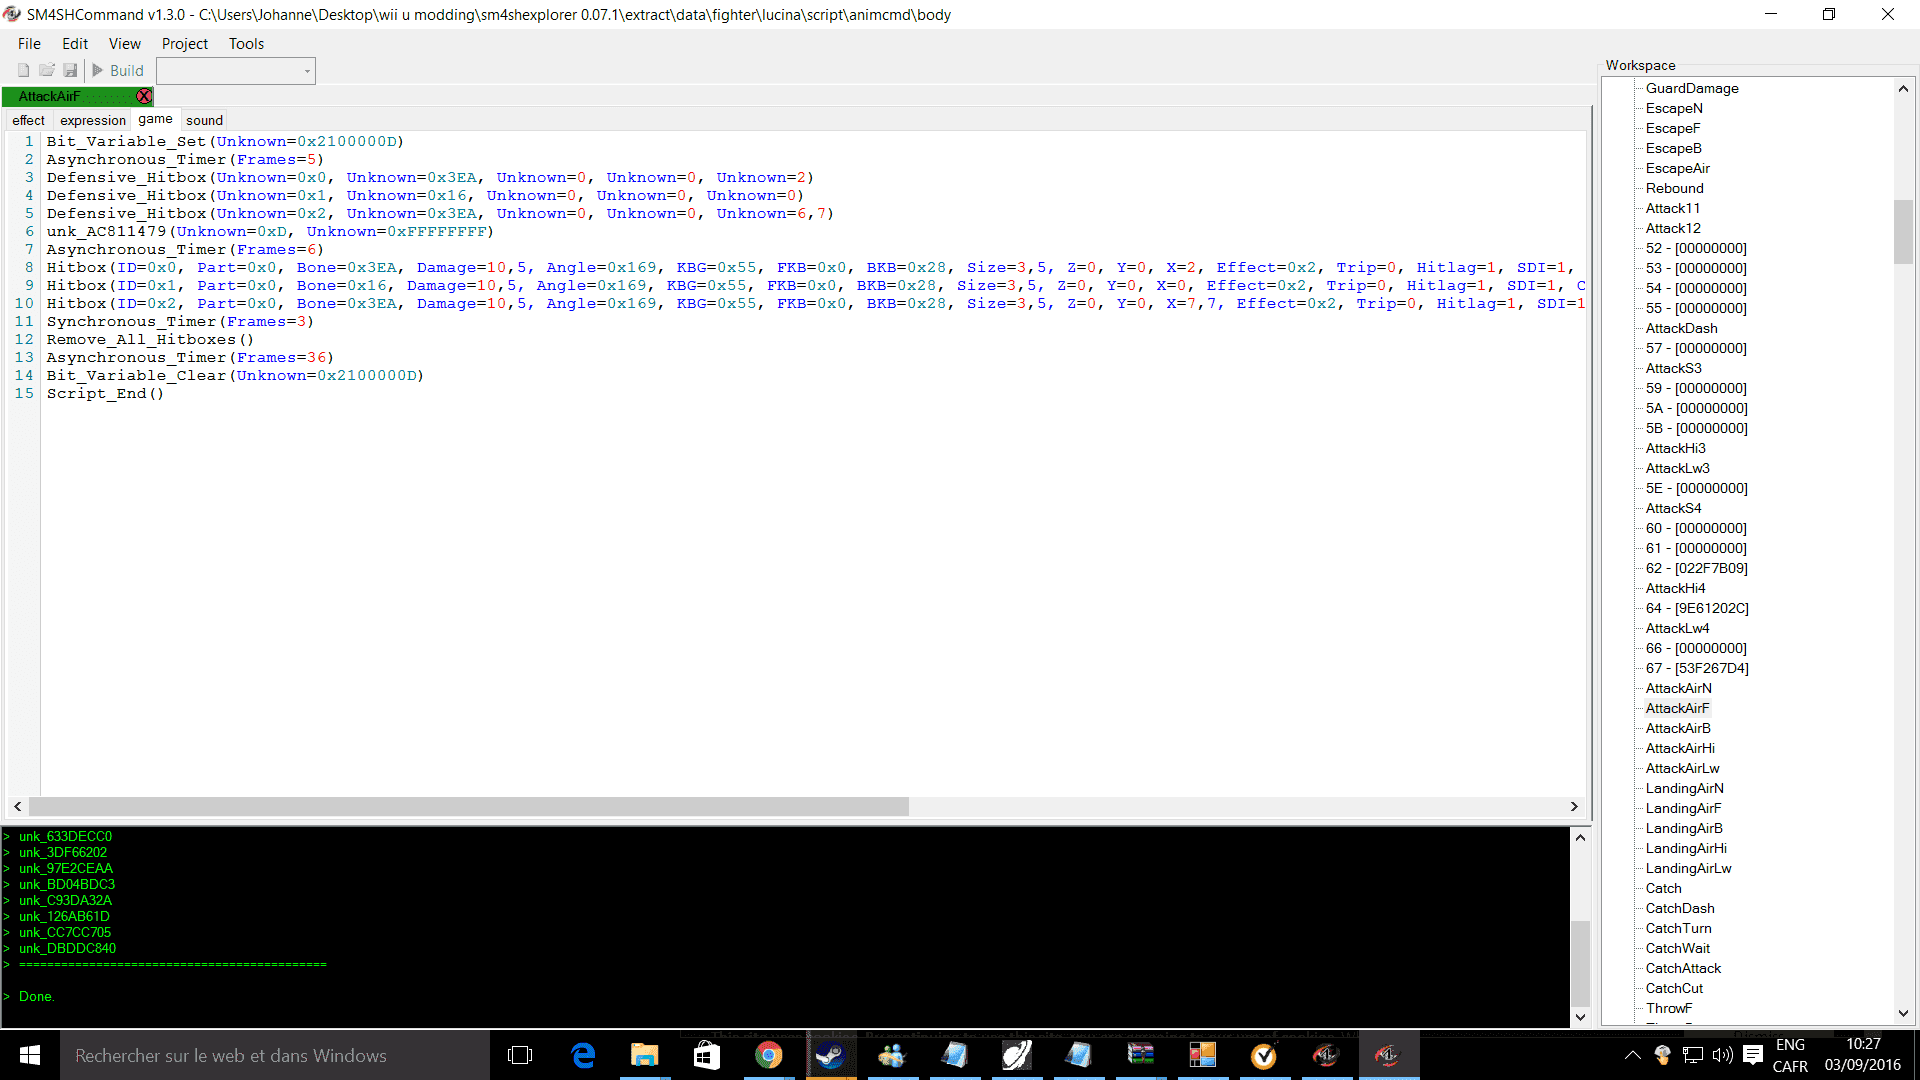Select LandingAirN in the Workspace tree
This screenshot has width=1920, height=1080.
1685,788
